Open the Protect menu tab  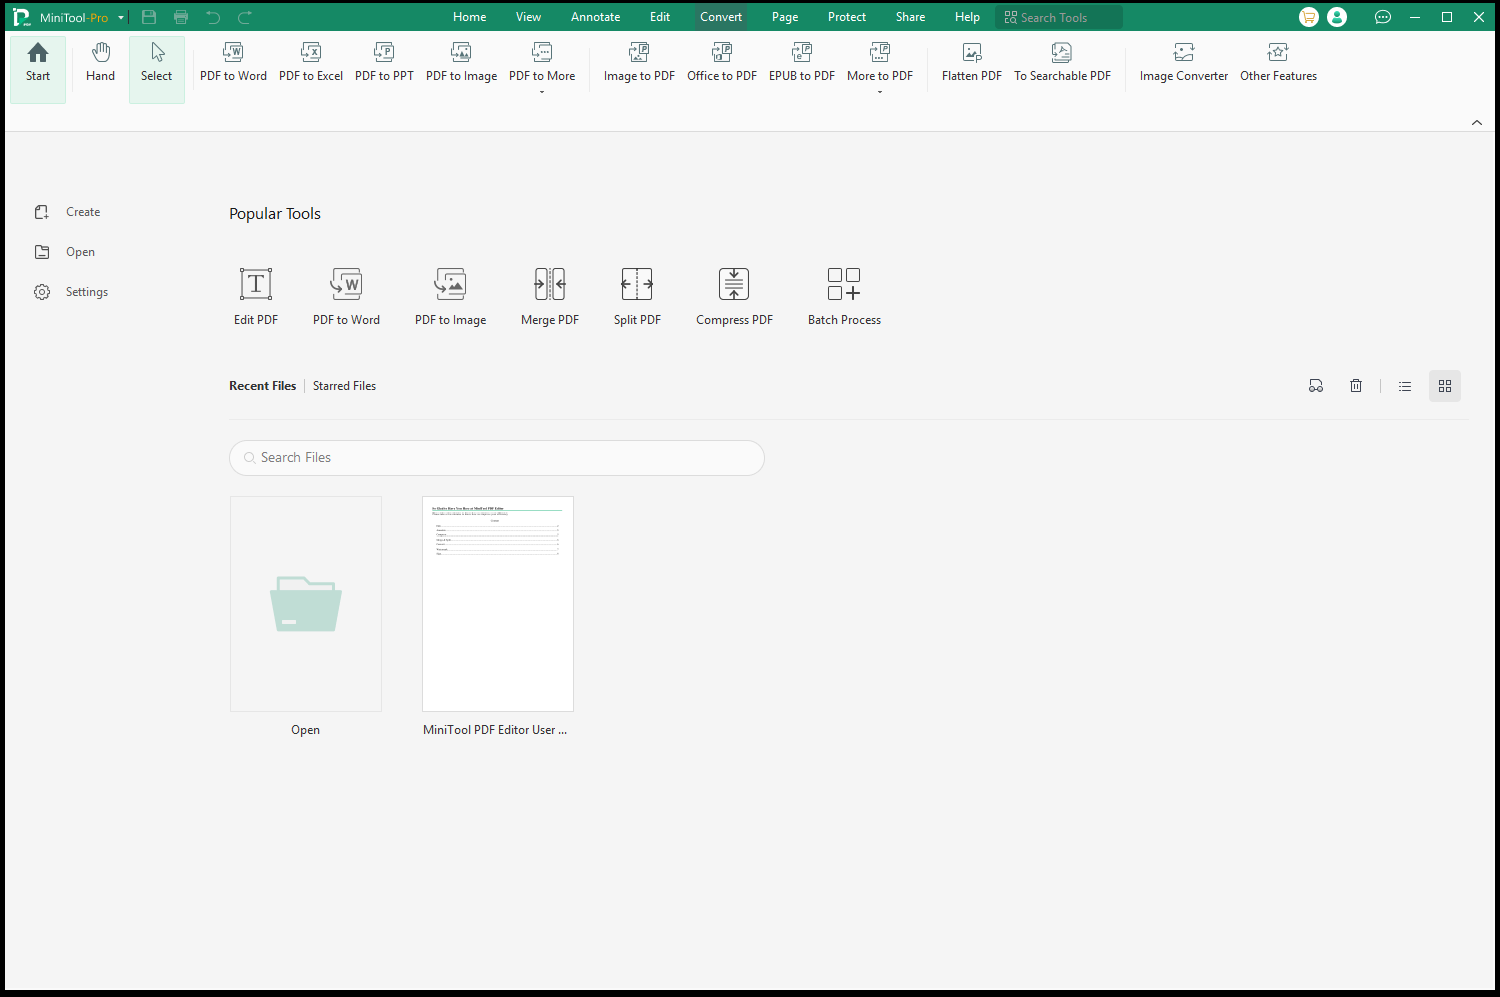pos(847,17)
